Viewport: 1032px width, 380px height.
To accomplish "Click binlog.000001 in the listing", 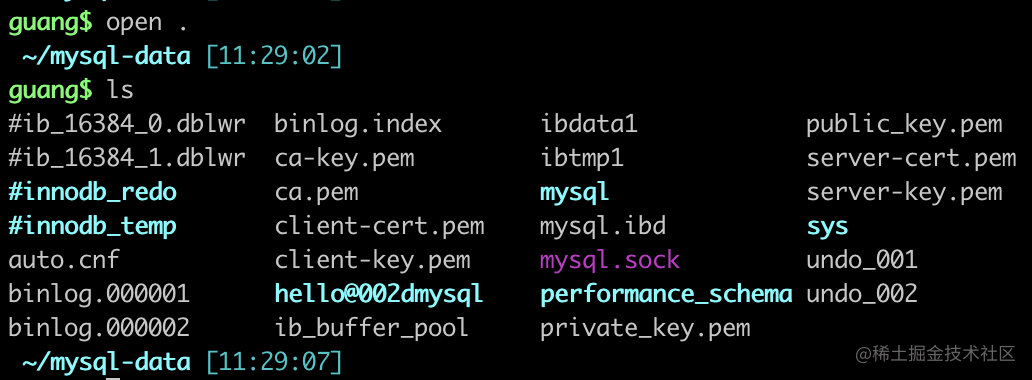I will [99, 294].
